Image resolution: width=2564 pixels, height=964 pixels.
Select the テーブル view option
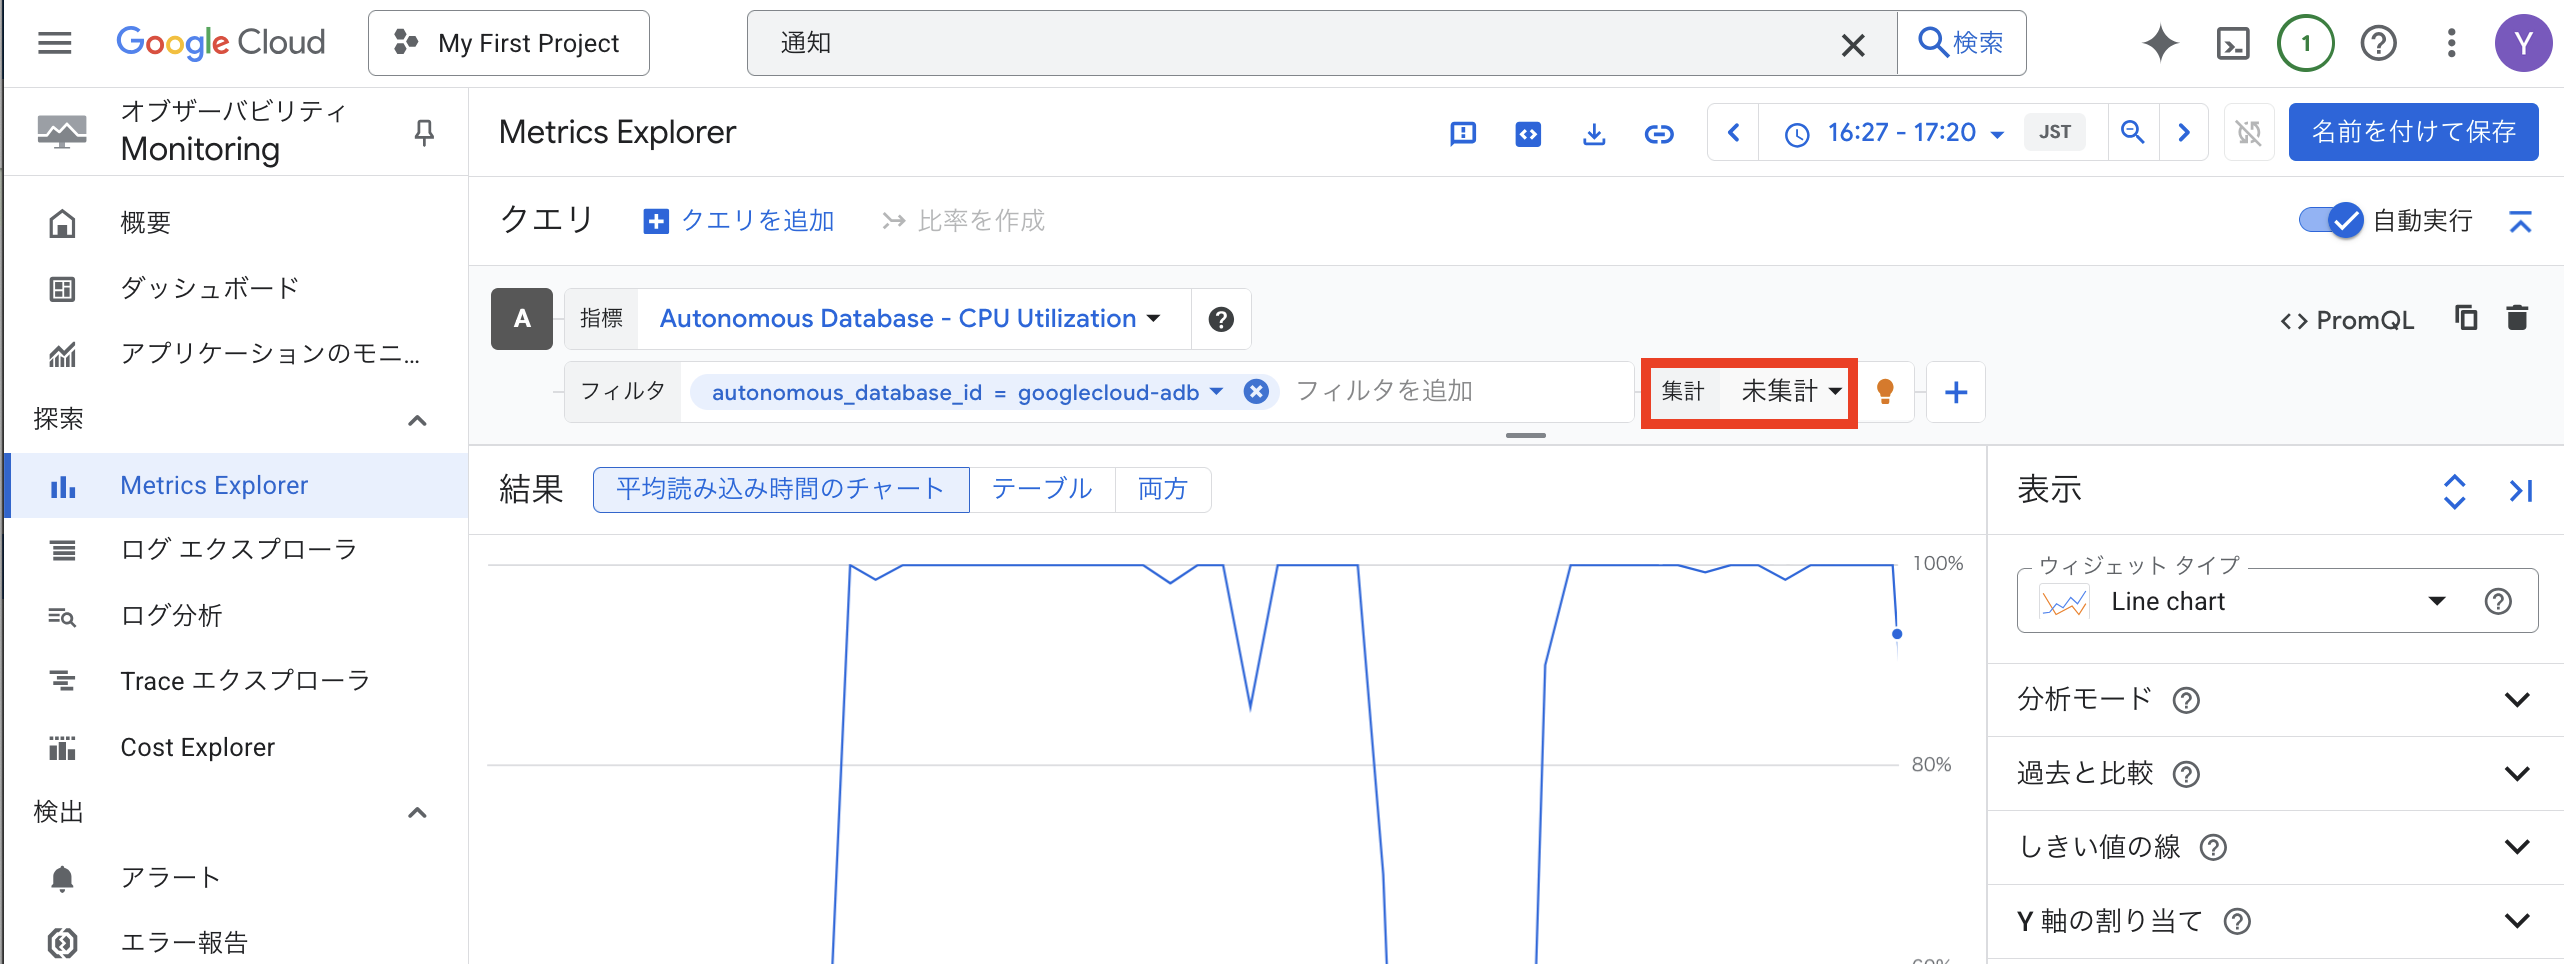[1041, 489]
